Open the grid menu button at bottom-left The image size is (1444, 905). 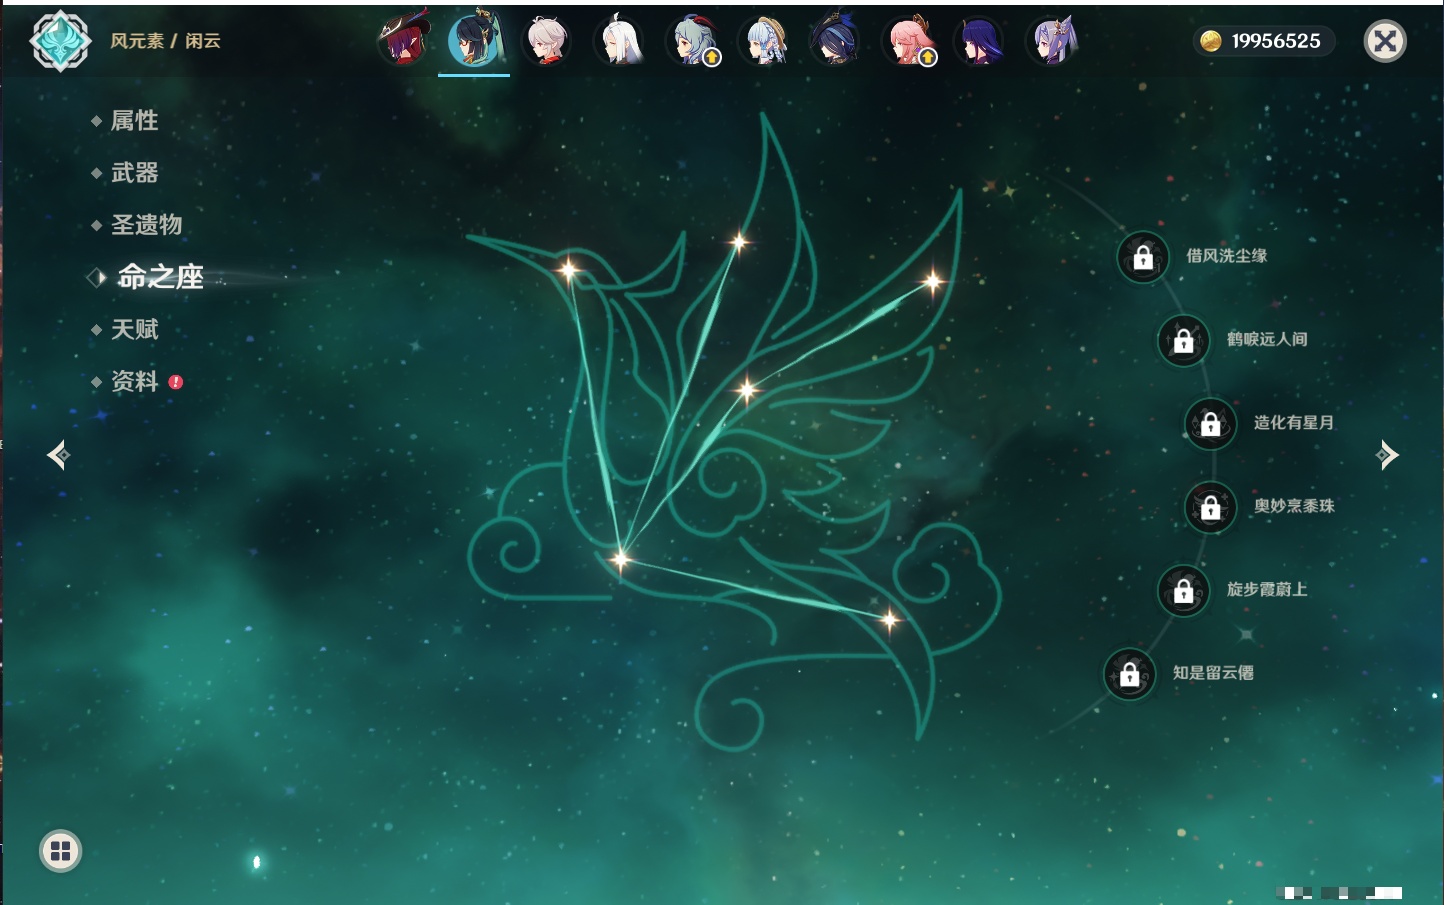(60, 851)
